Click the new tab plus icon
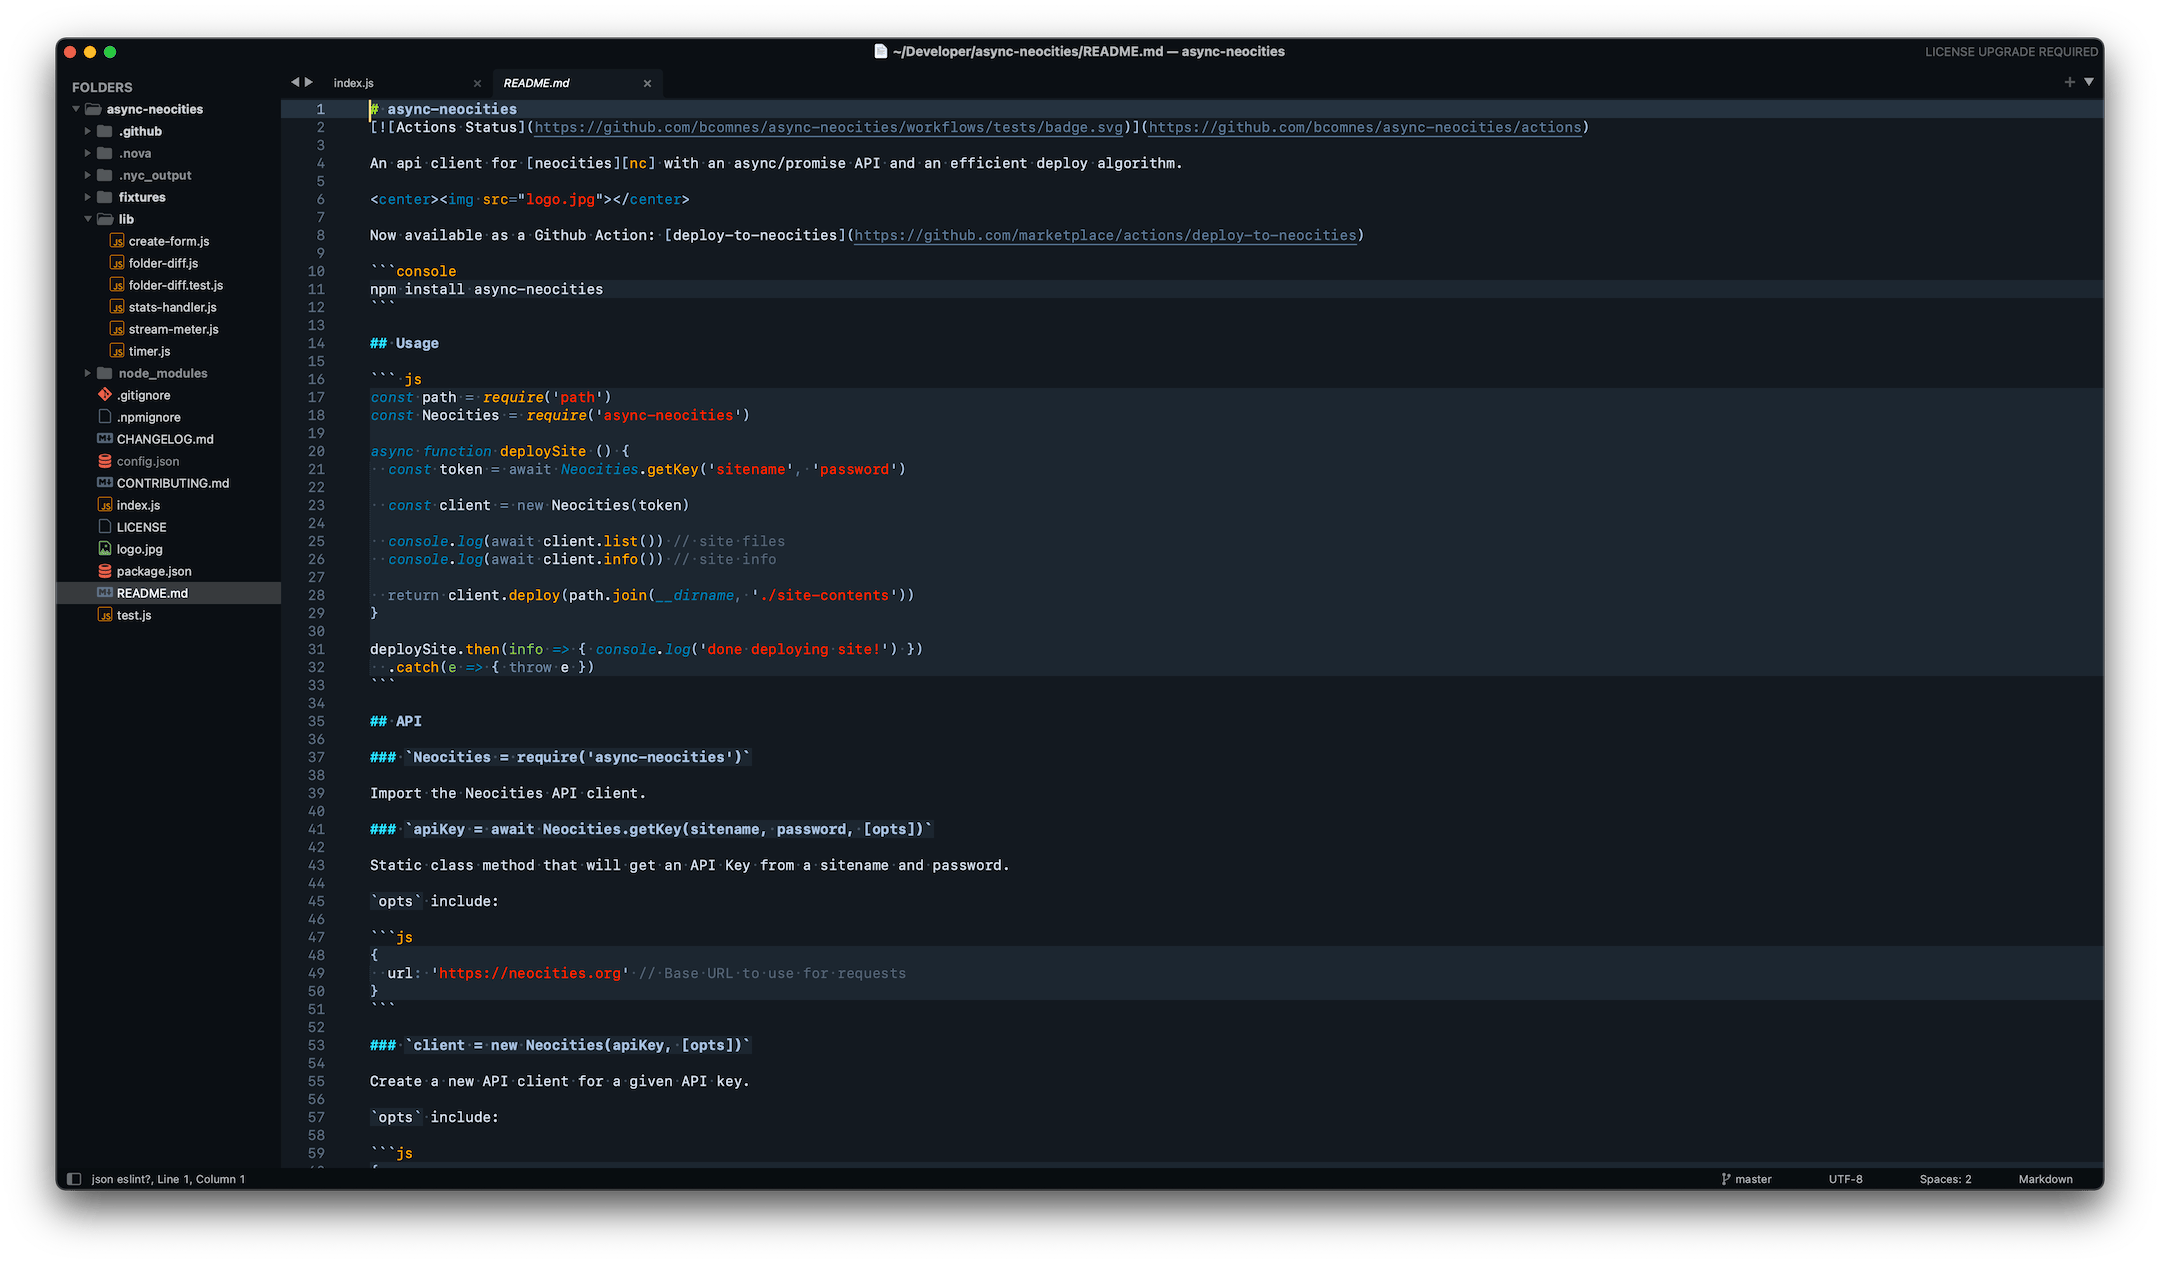This screenshot has width=2160, height=1264. (x=2069, y=82)
